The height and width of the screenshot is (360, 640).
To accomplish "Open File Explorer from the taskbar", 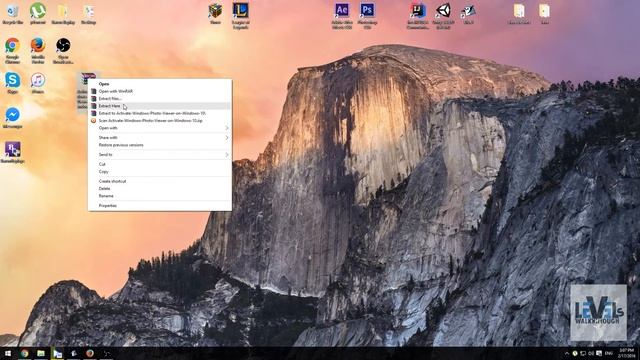I will [41, 353].
